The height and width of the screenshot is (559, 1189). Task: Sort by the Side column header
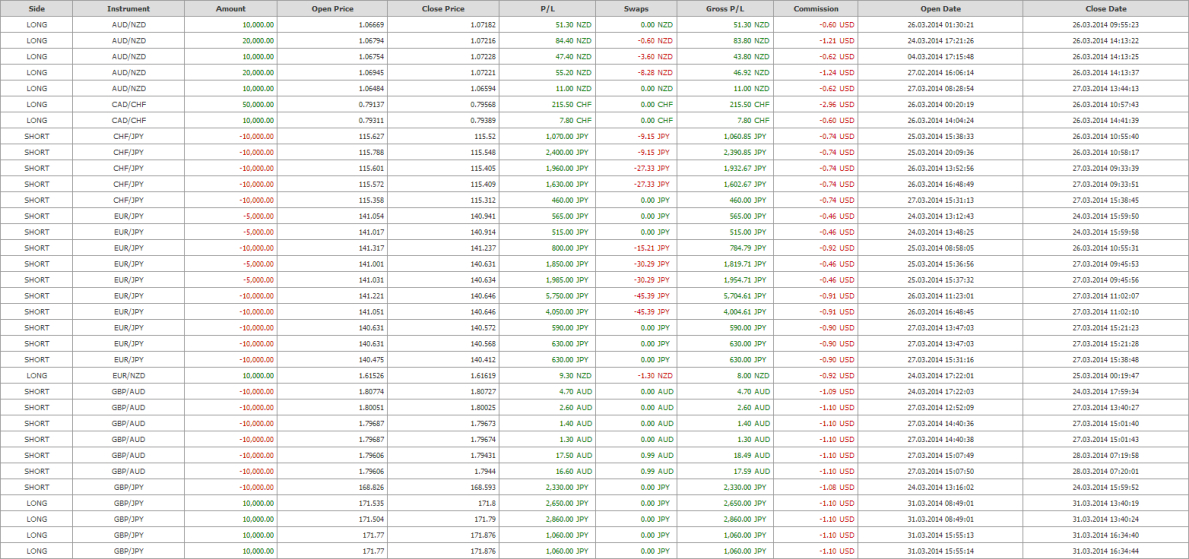pyautogui.click(x=36, y=9)
